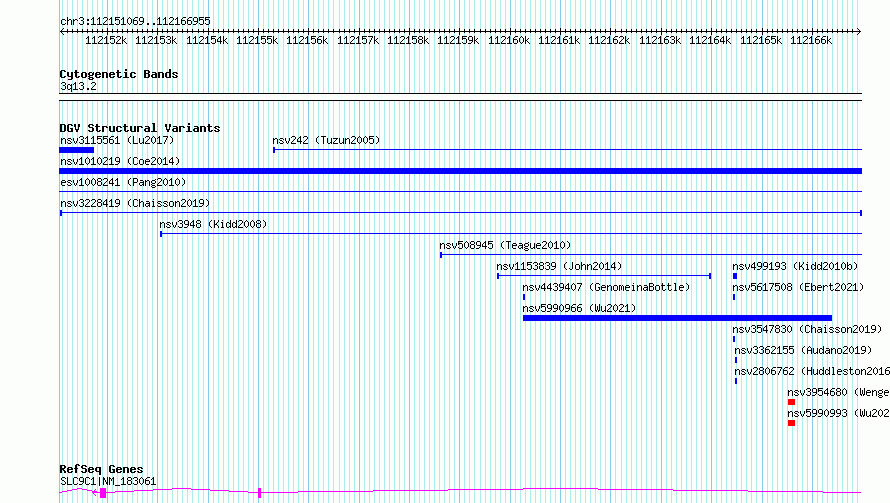The width and height of the screenshot is (890, 503).
Task: Click the nsv499193 (Kidd2010b) blue marker
Action: (x=735, y=276)
